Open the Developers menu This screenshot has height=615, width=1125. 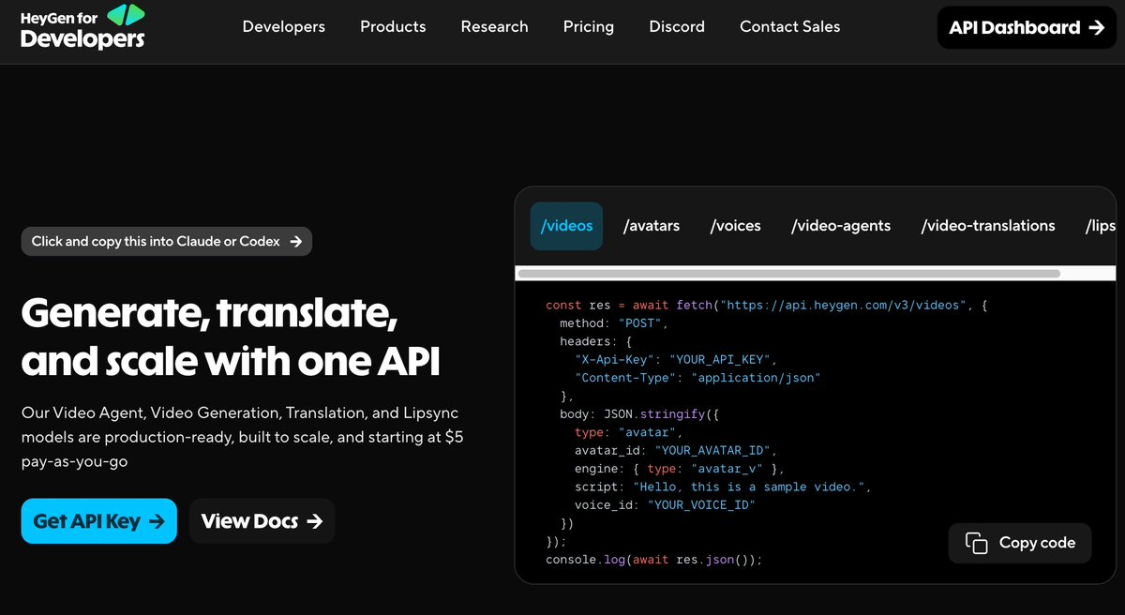(283, 27)
